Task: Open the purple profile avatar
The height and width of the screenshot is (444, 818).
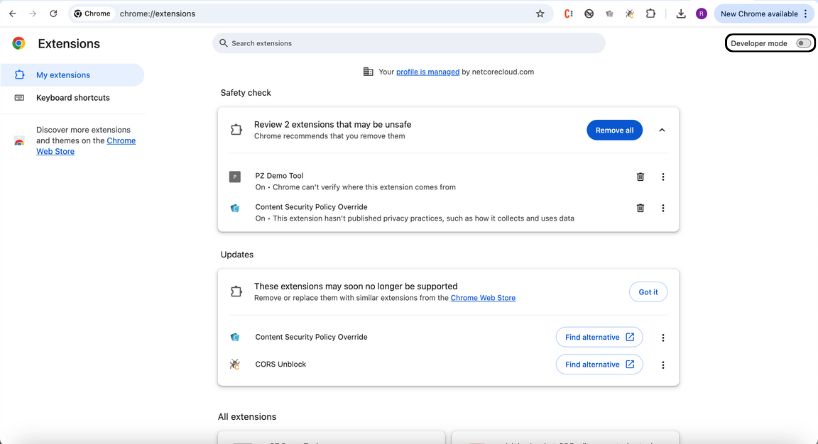Action: [x=701, y=14]
